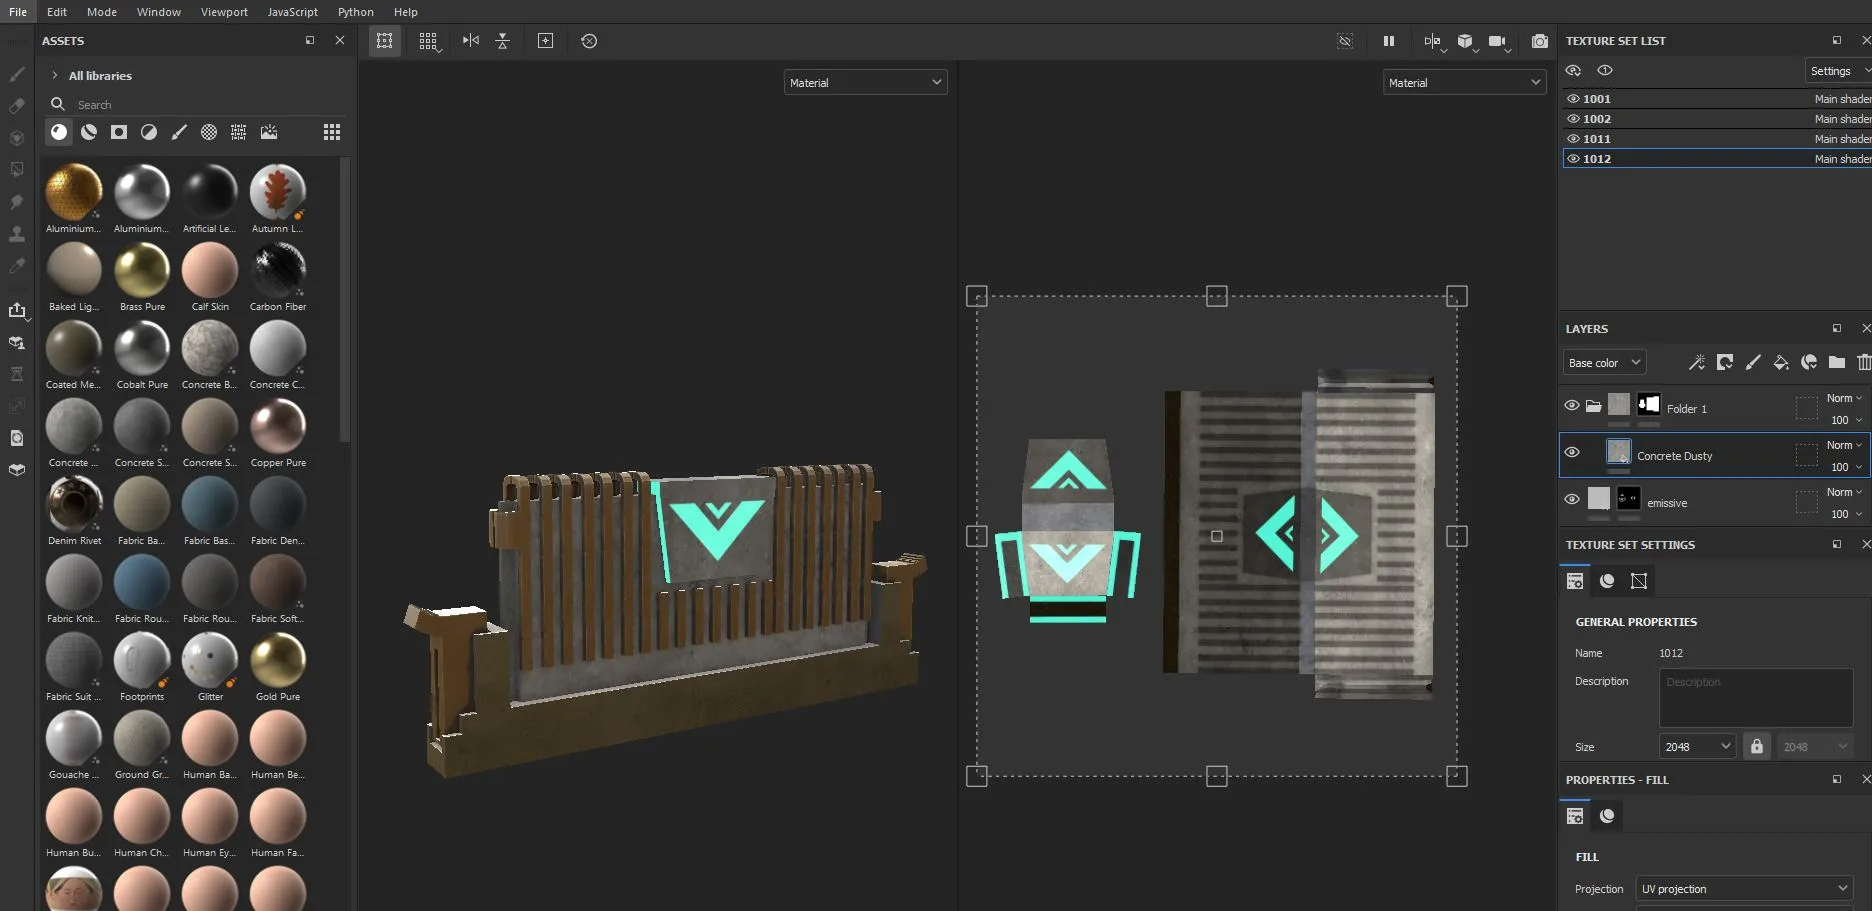Open the Mode menu
Image resolution: width=1872 pixels, height=911 pixels.
(102, 12)
